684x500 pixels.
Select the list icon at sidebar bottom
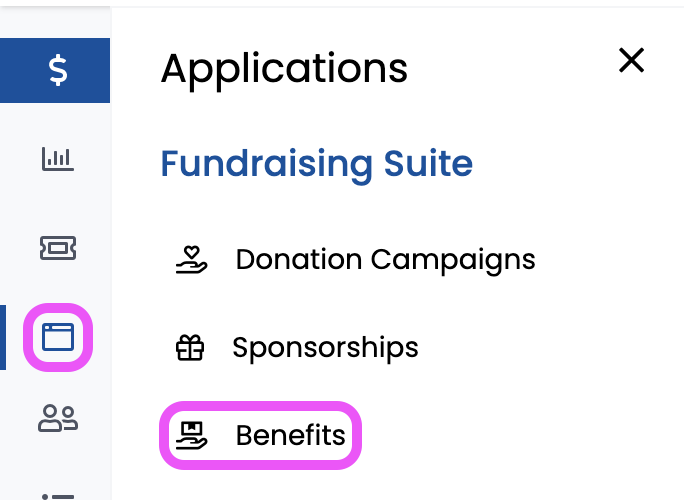58,497
